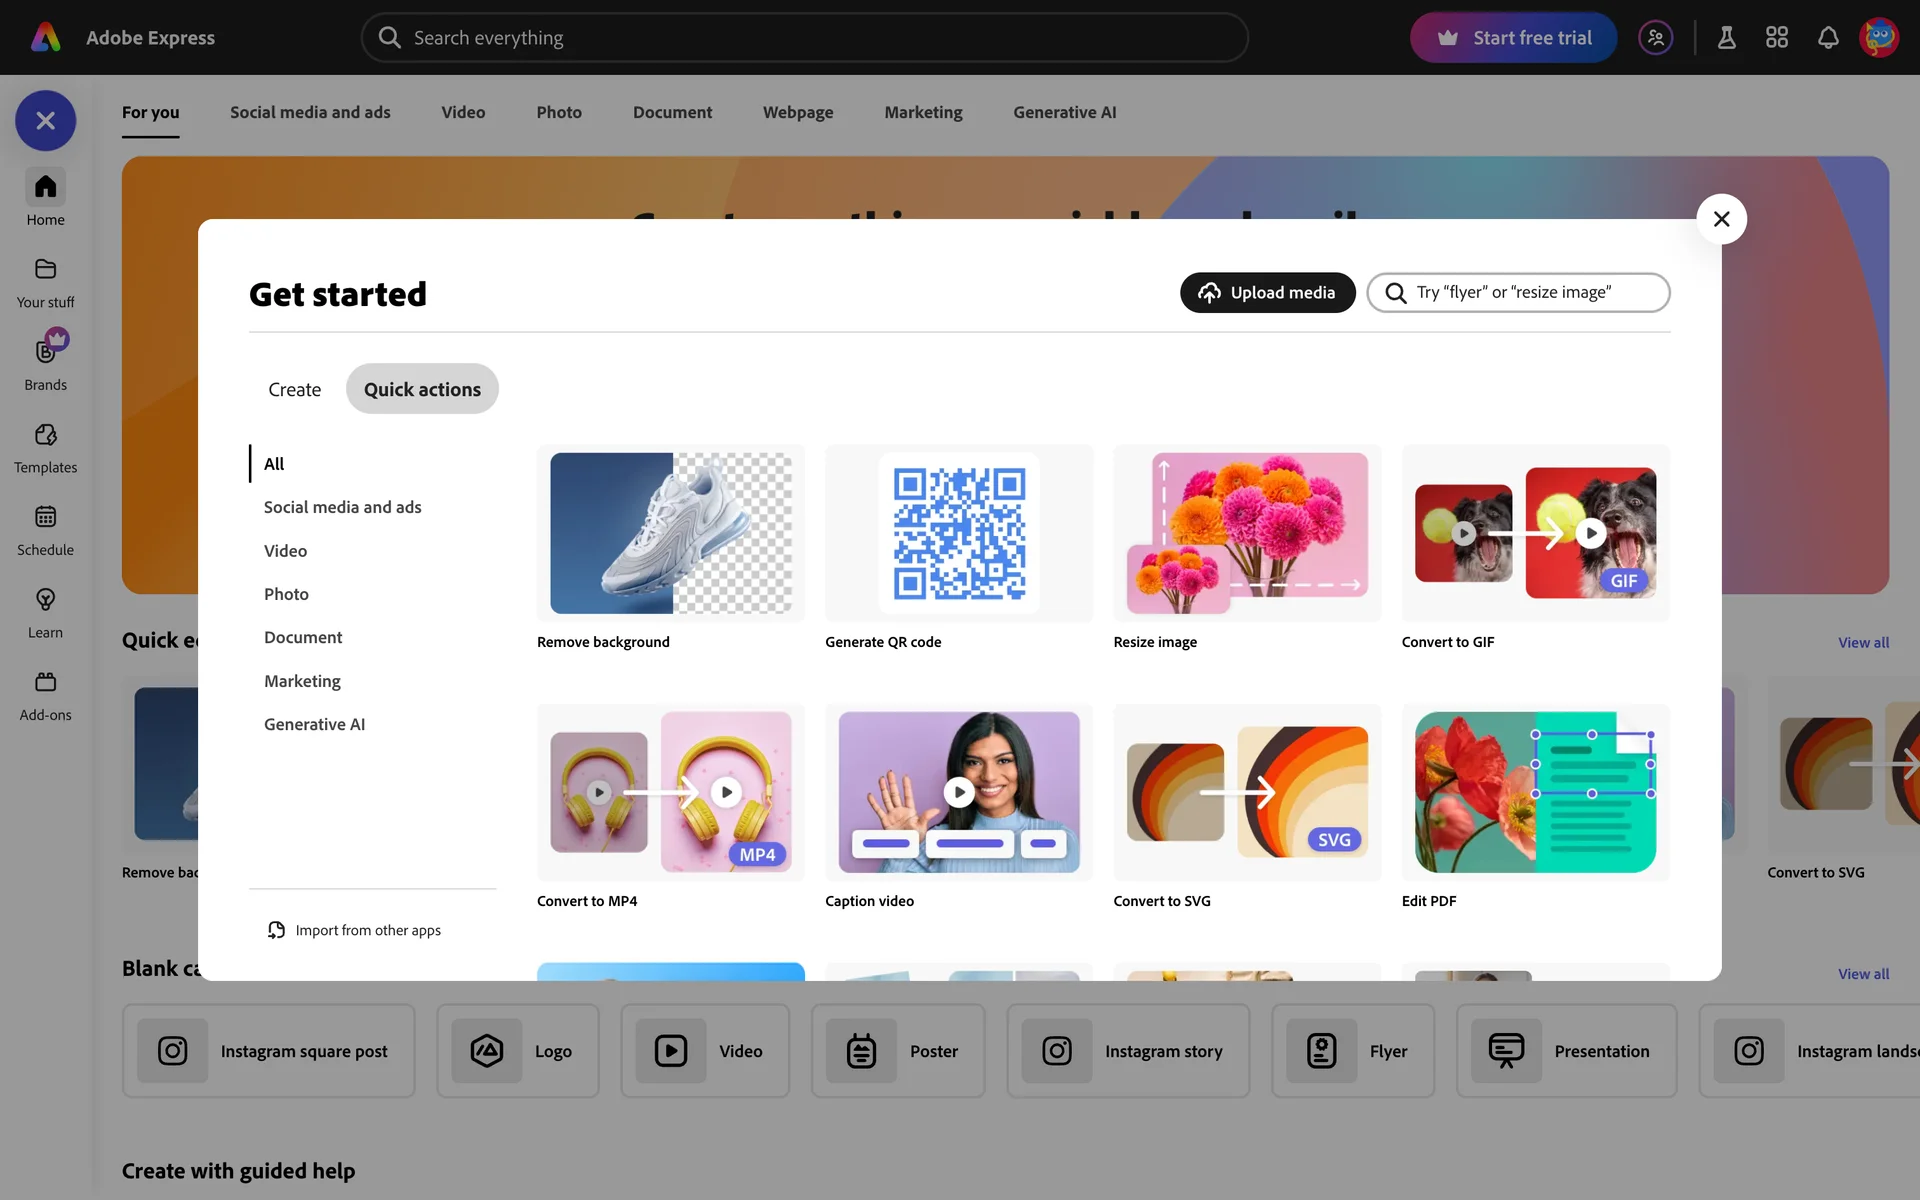Select Generative AI category in dialog
1920x1200 pixels.
[x=314, y=724]
